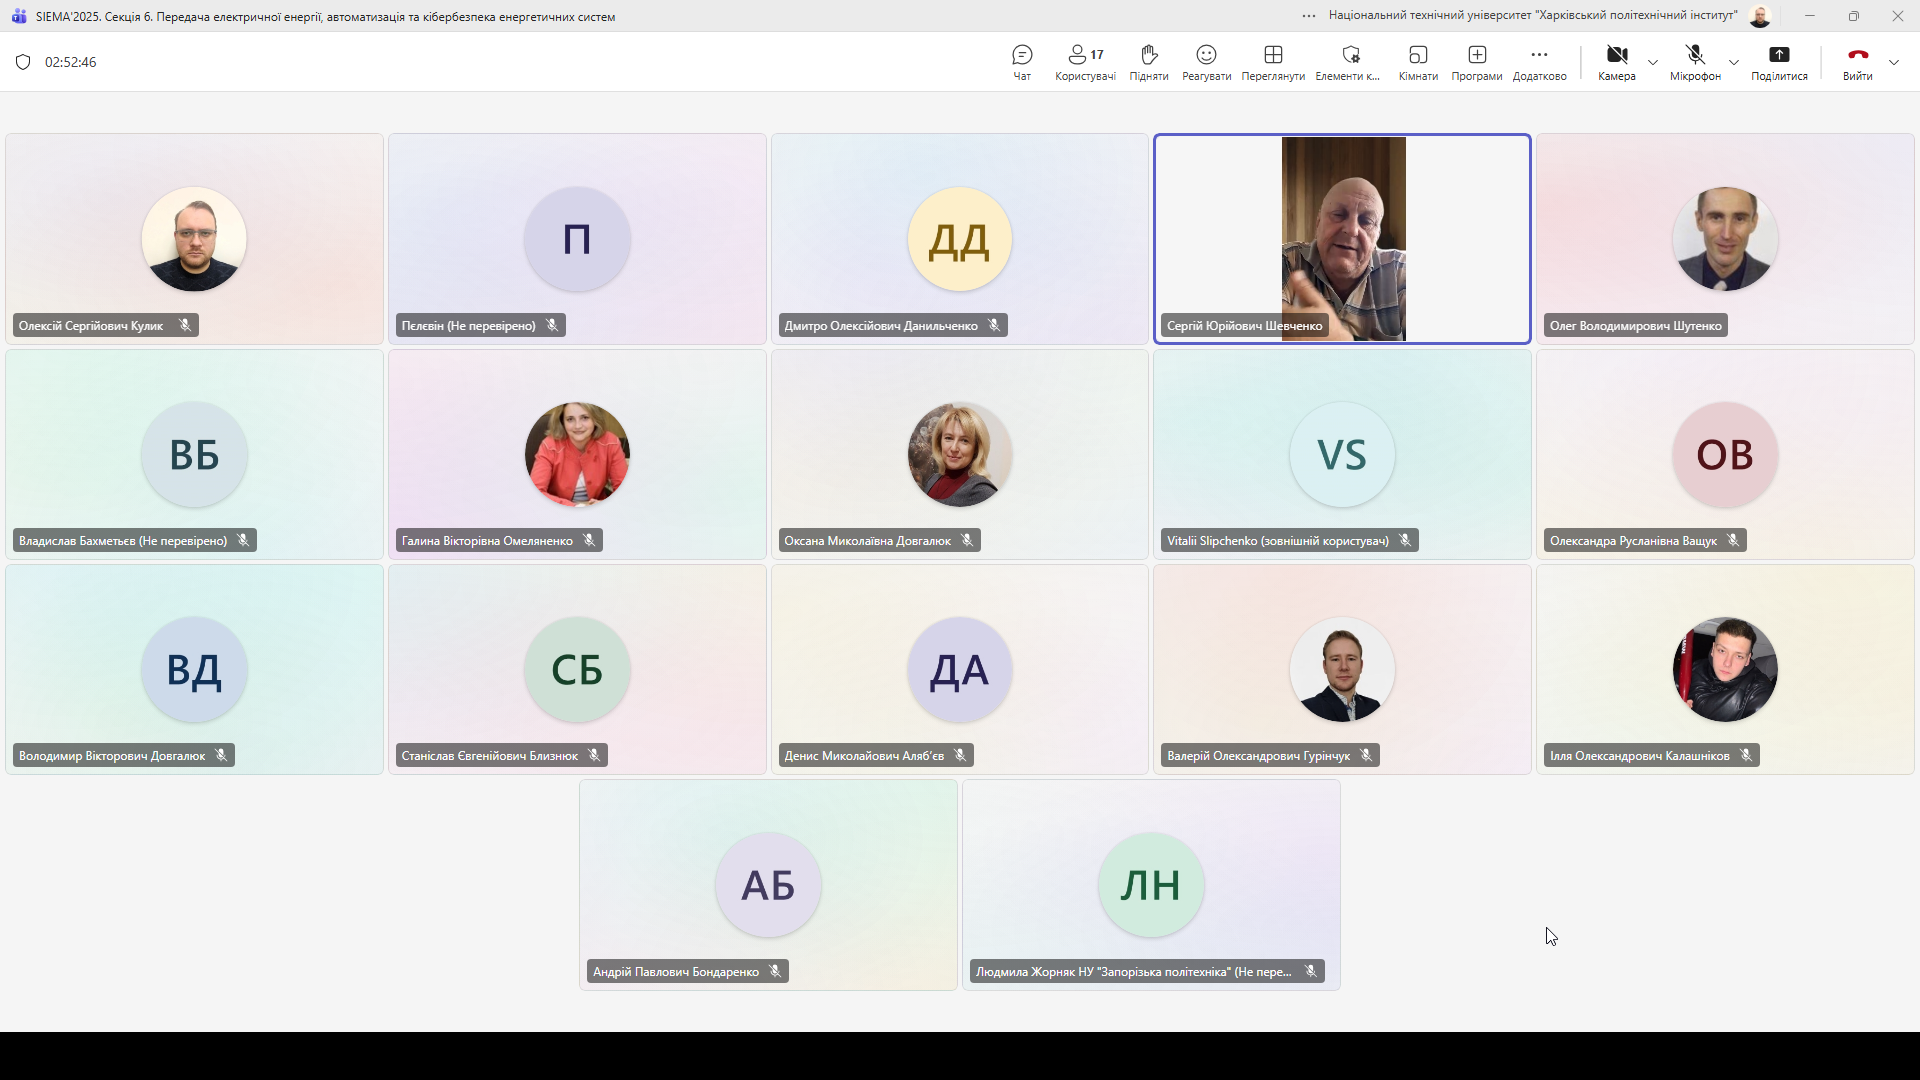Screen dimensions: 1920x1080
Task: Open title bar ellipsis settings menu
Action: point(1309,16)
